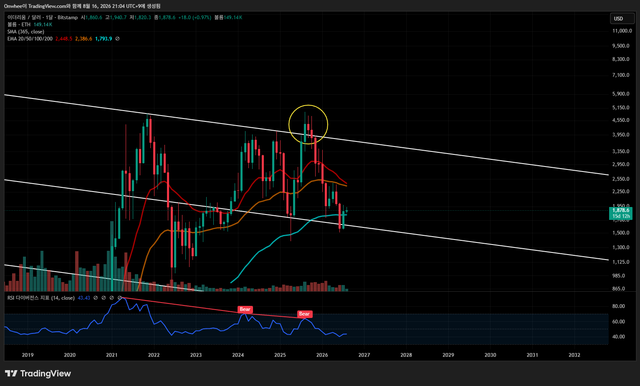This screenshot has height=386, width=640.
Task: Click the 7,100.0 price axis label
Action: click(x=621, y=75)
